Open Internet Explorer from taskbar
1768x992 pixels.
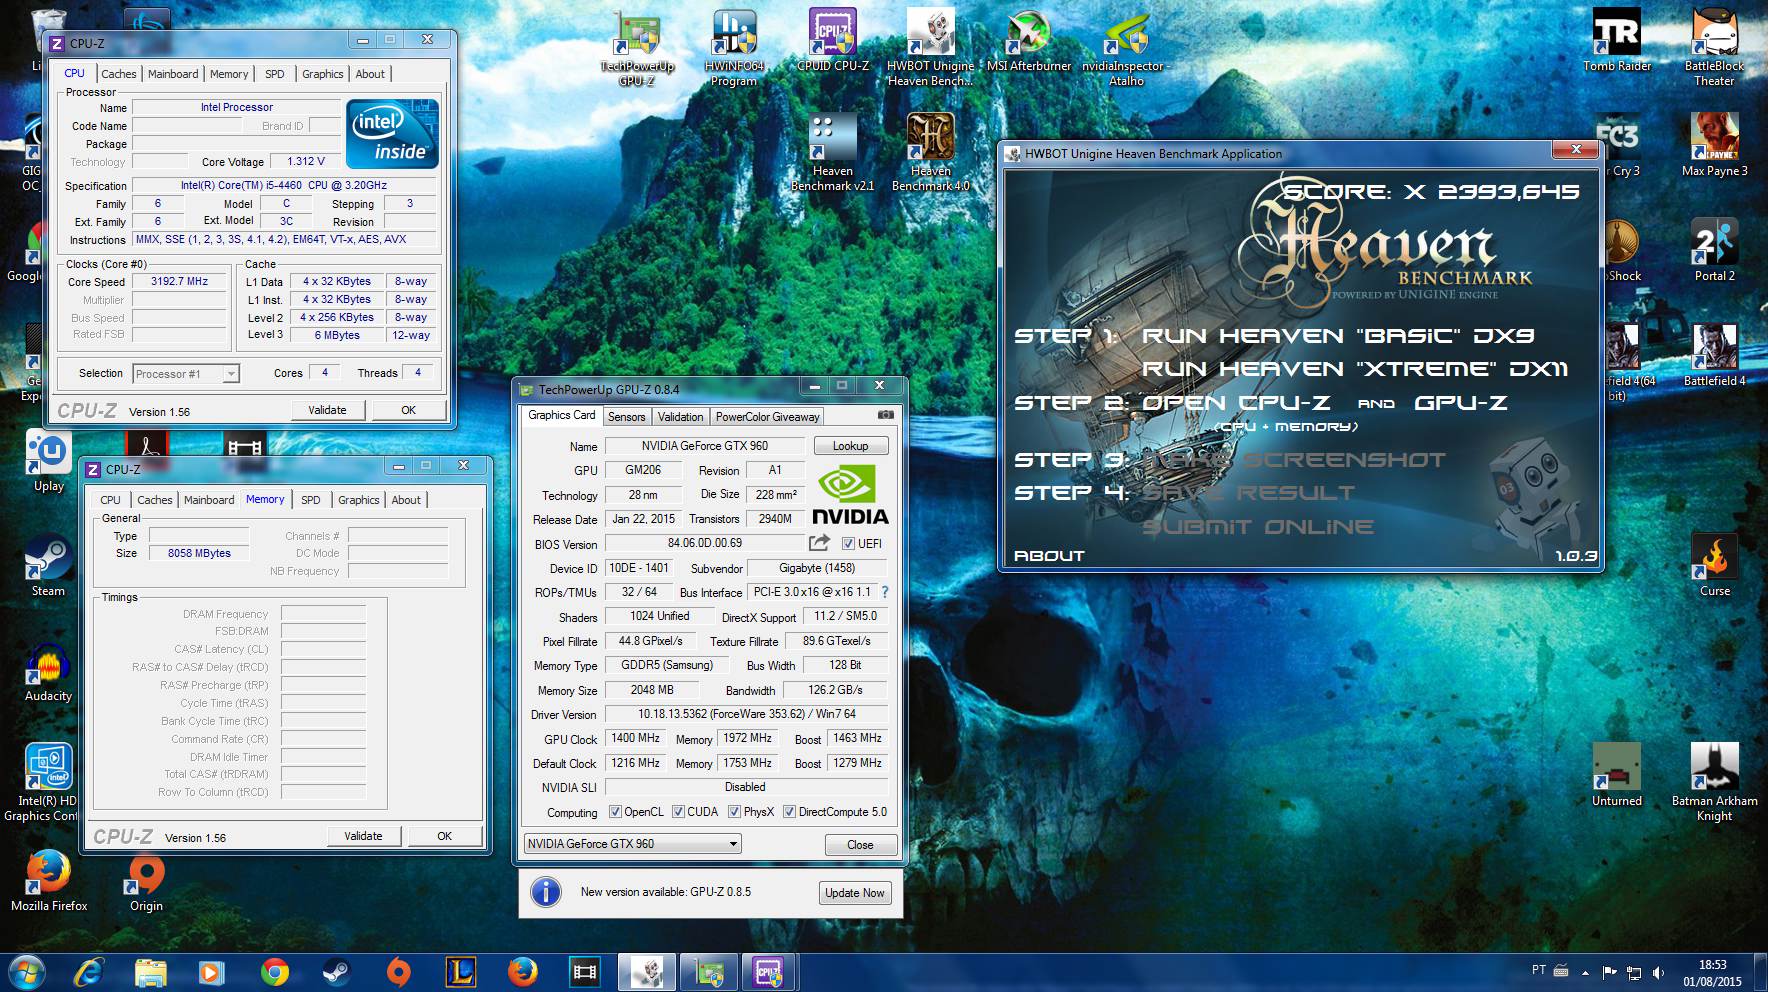point(91,972)
